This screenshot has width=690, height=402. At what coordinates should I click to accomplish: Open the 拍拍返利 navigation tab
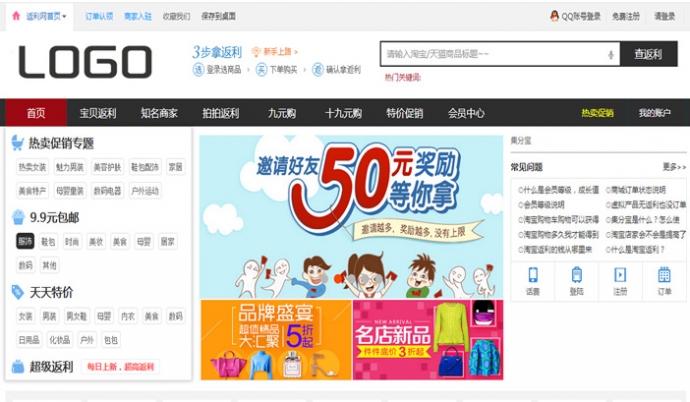[220, 113]
